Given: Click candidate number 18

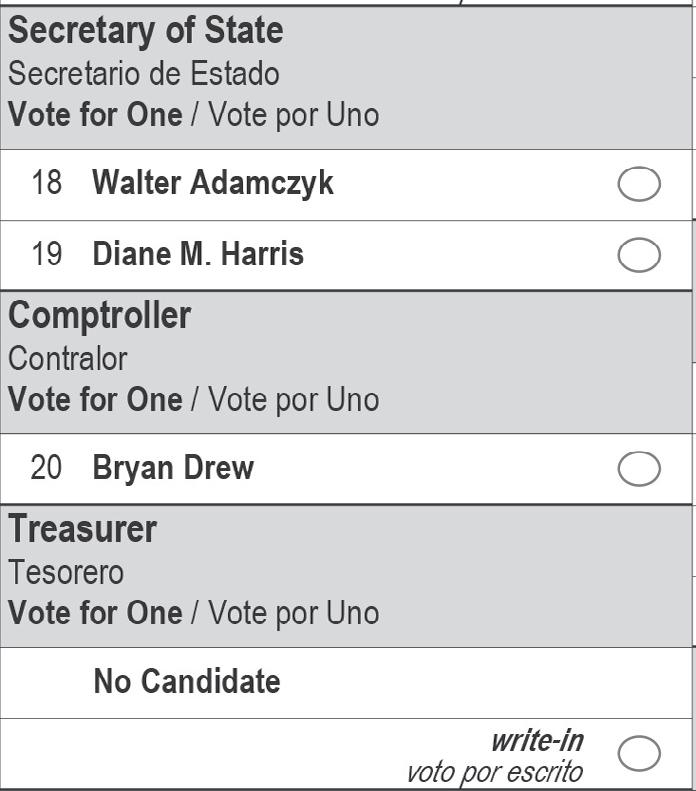Looking at the screenshot, I should [46, 184].
